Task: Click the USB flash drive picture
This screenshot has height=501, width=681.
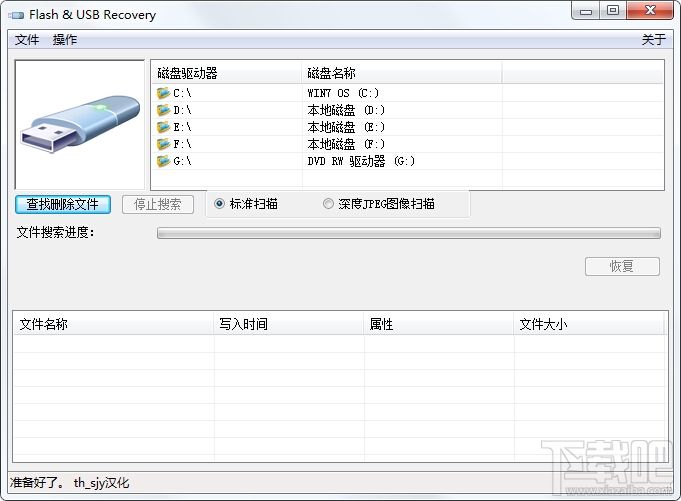Action: click(80, 123)
